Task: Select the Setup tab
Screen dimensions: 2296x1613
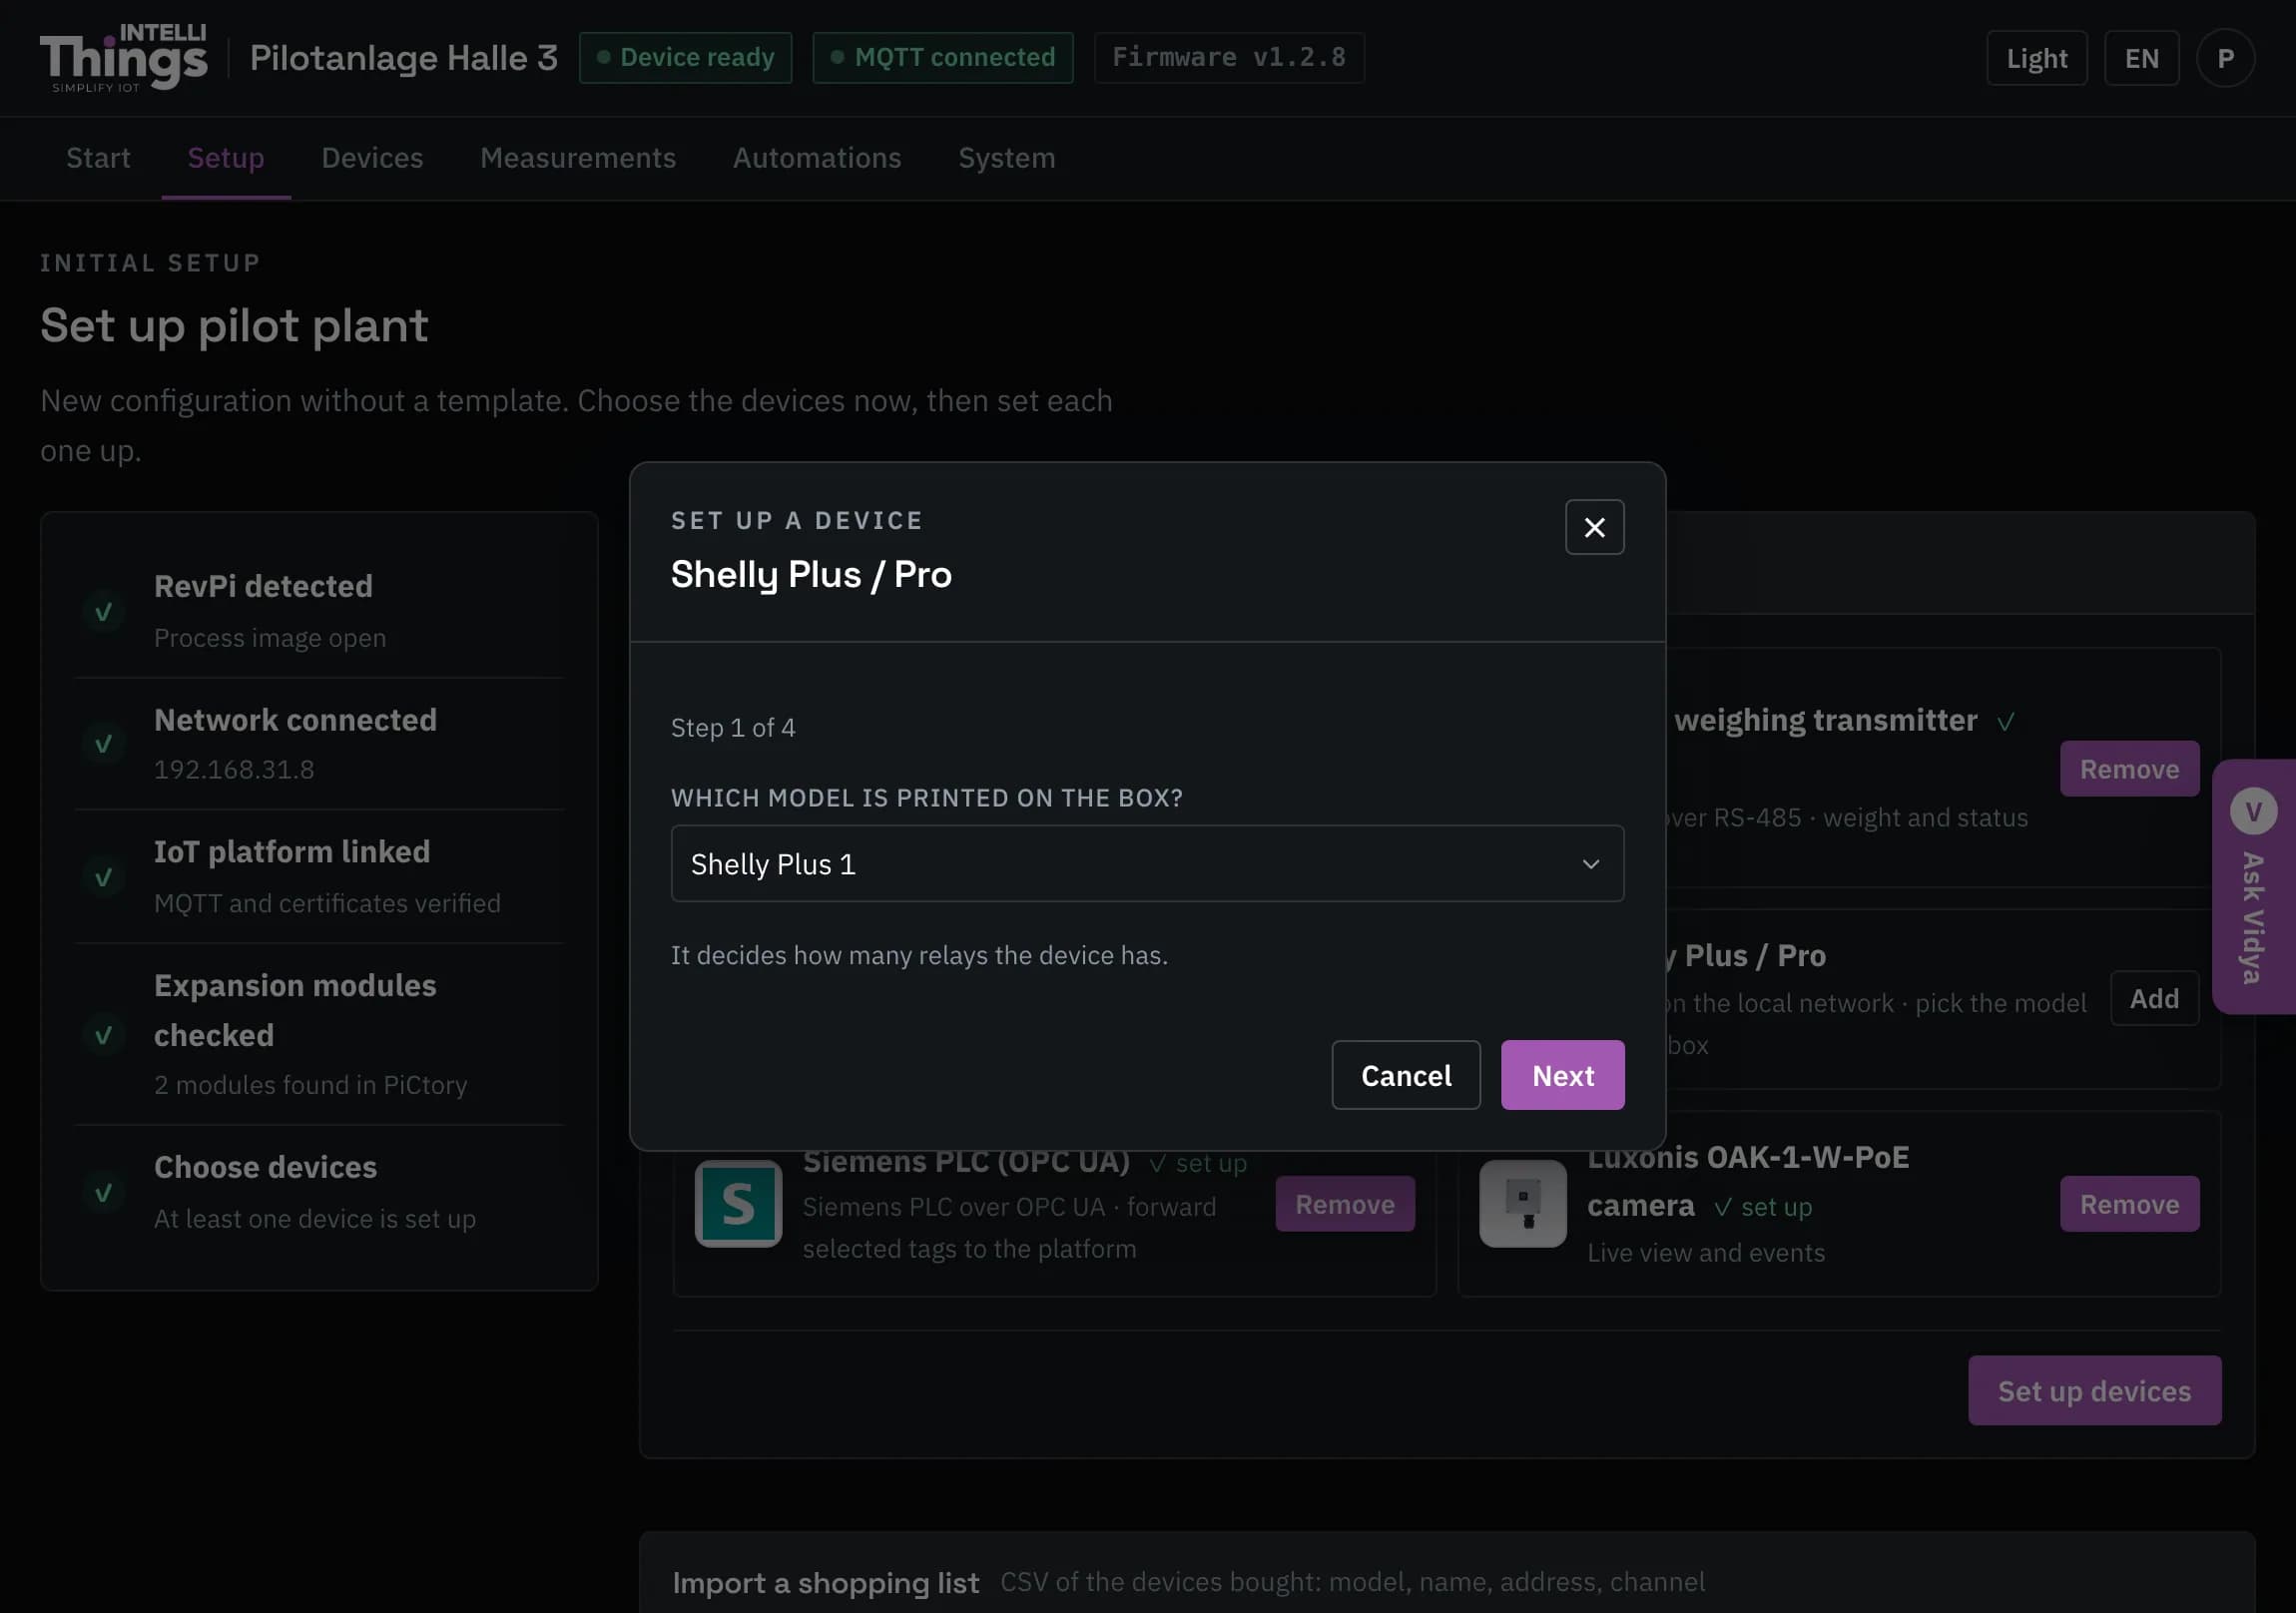Action: pyautogui.click(x=226, y=158)
